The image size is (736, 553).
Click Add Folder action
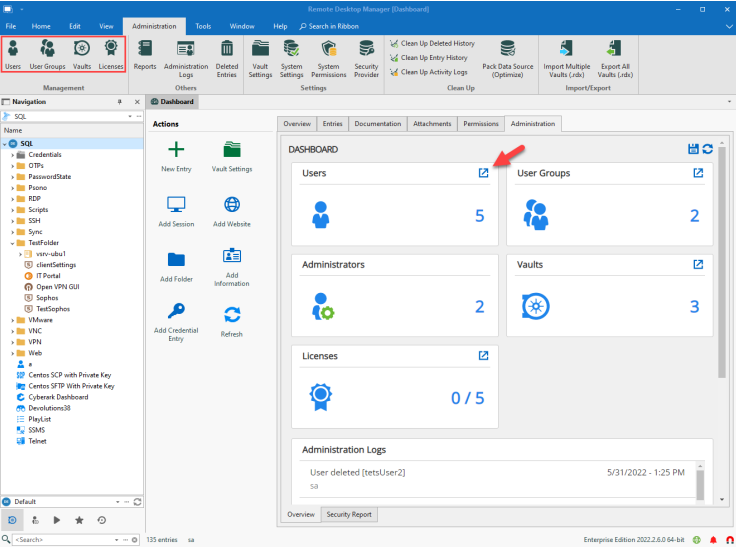pyautogui.click(x=176, y=267)
